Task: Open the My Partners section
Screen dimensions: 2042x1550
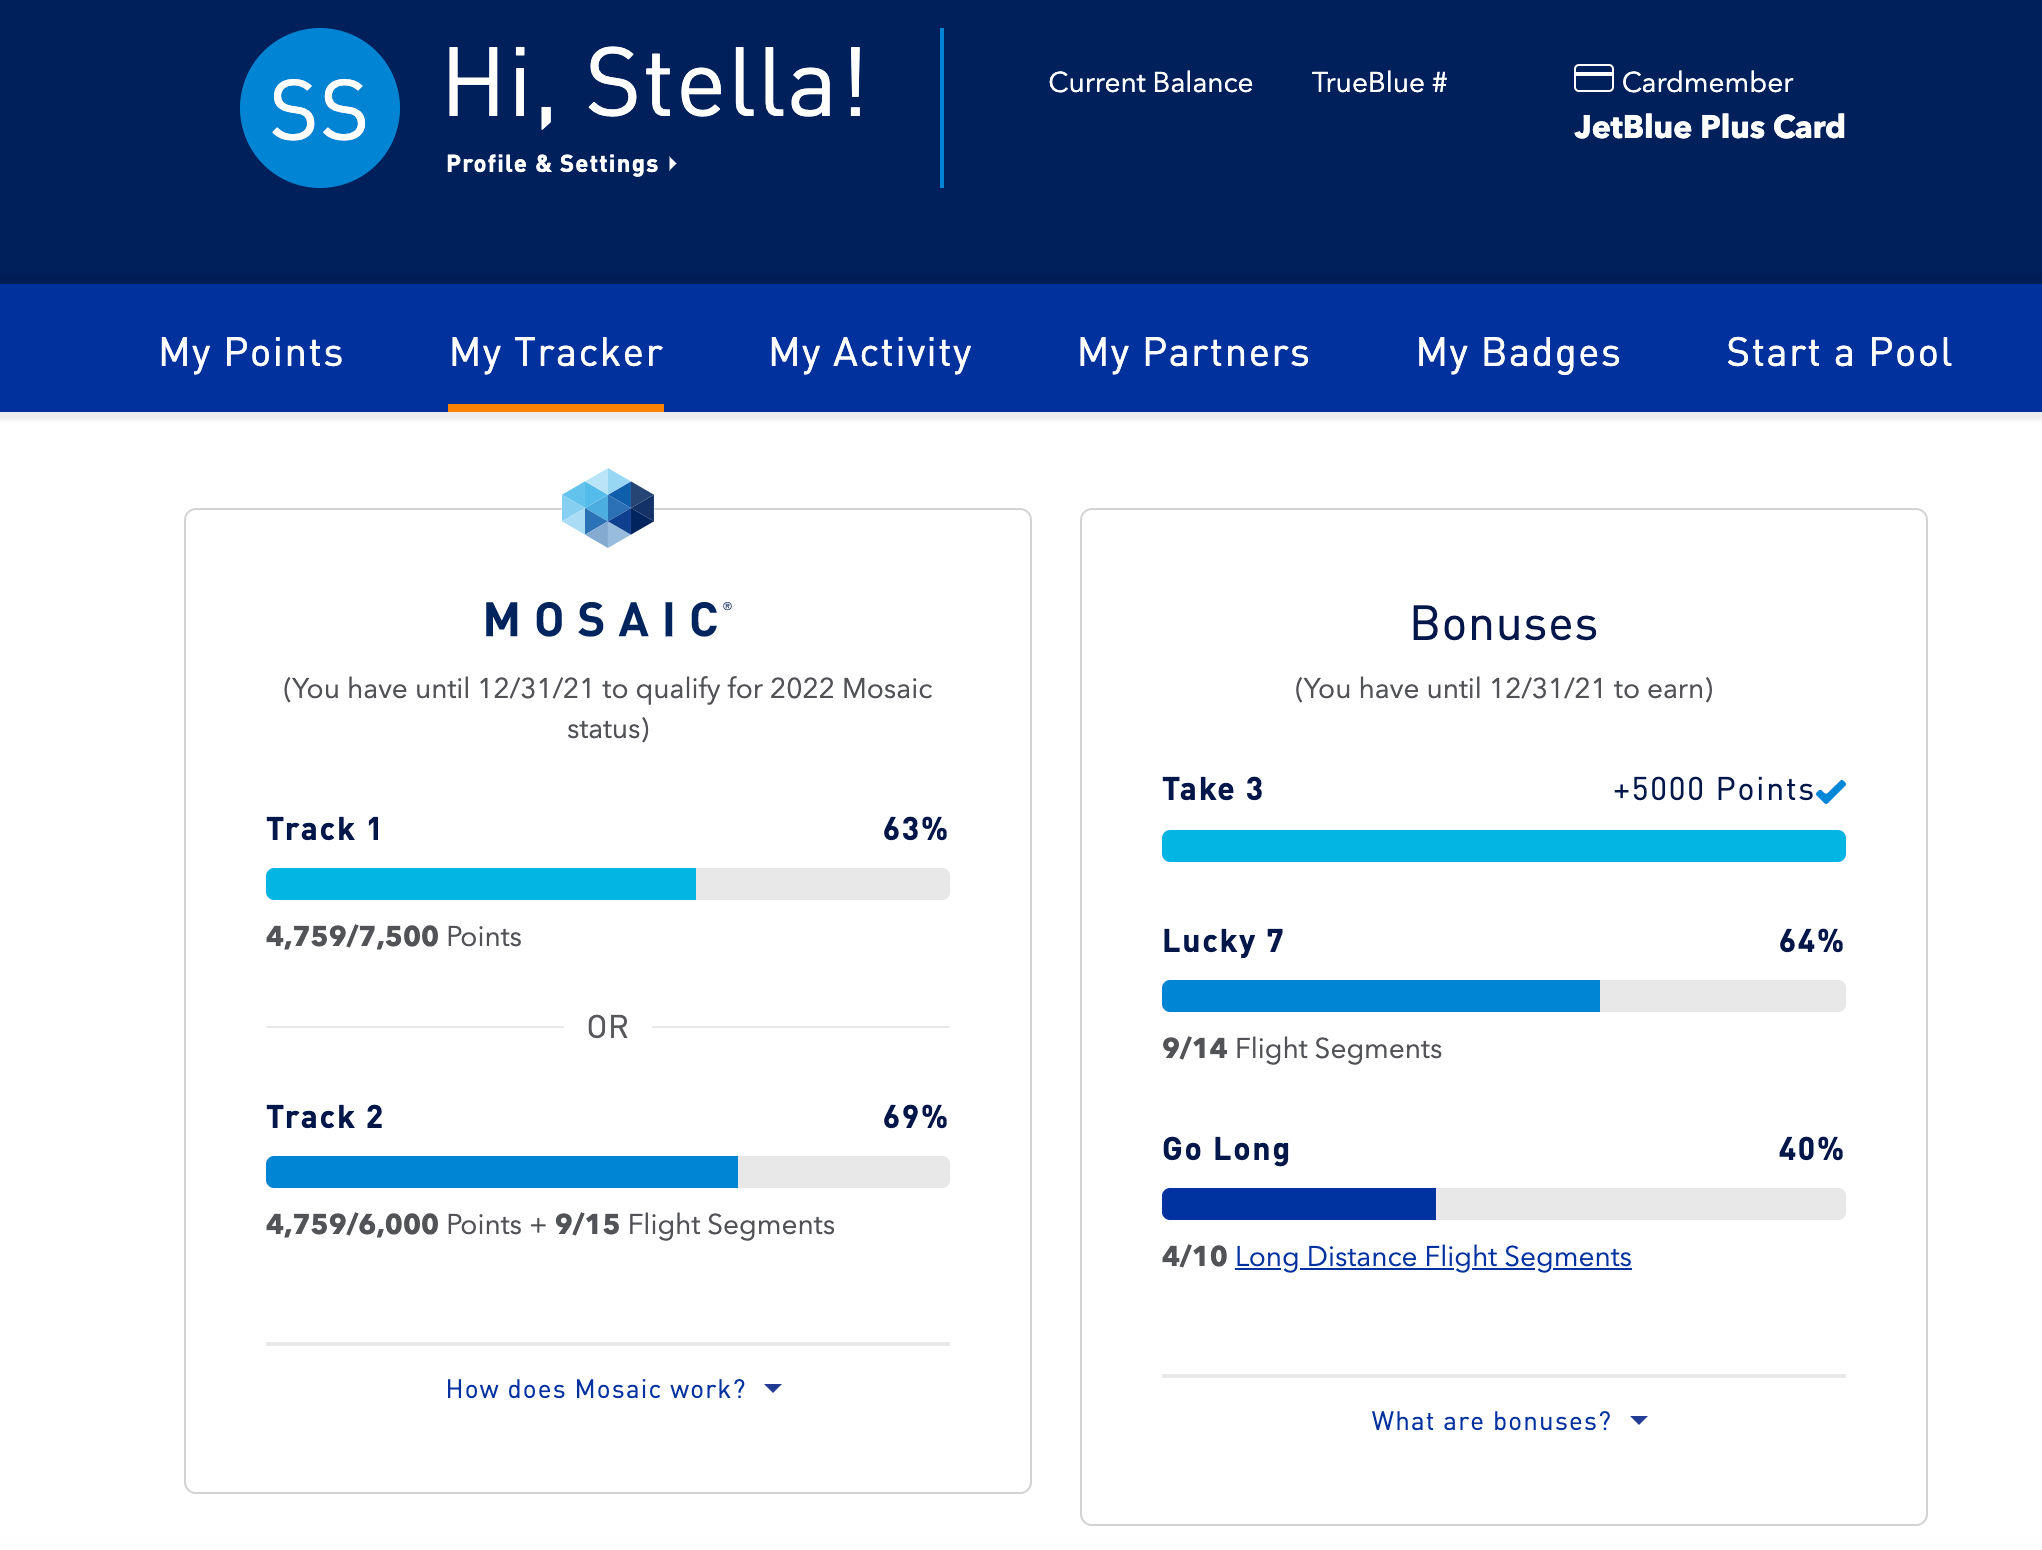Action: tap(1194, 353)
